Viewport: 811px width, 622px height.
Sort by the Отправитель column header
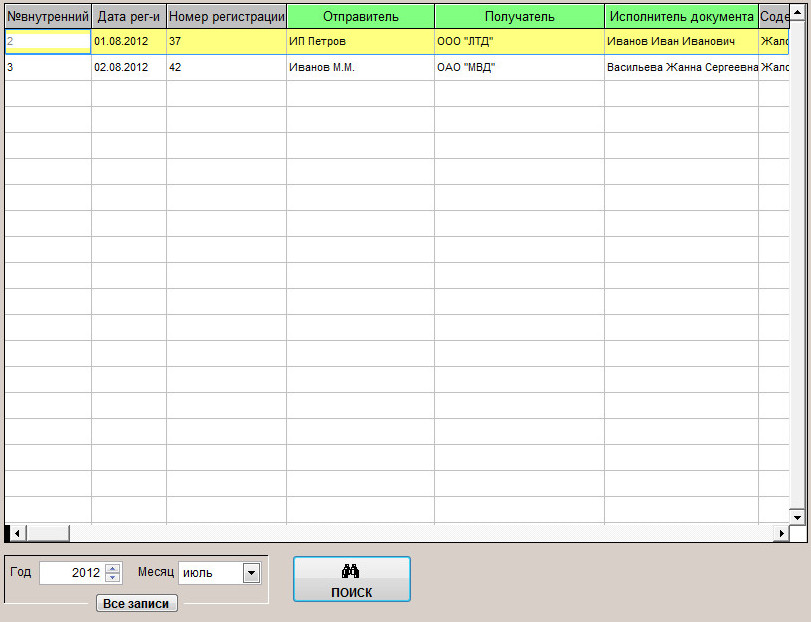(x=361, y=17)
